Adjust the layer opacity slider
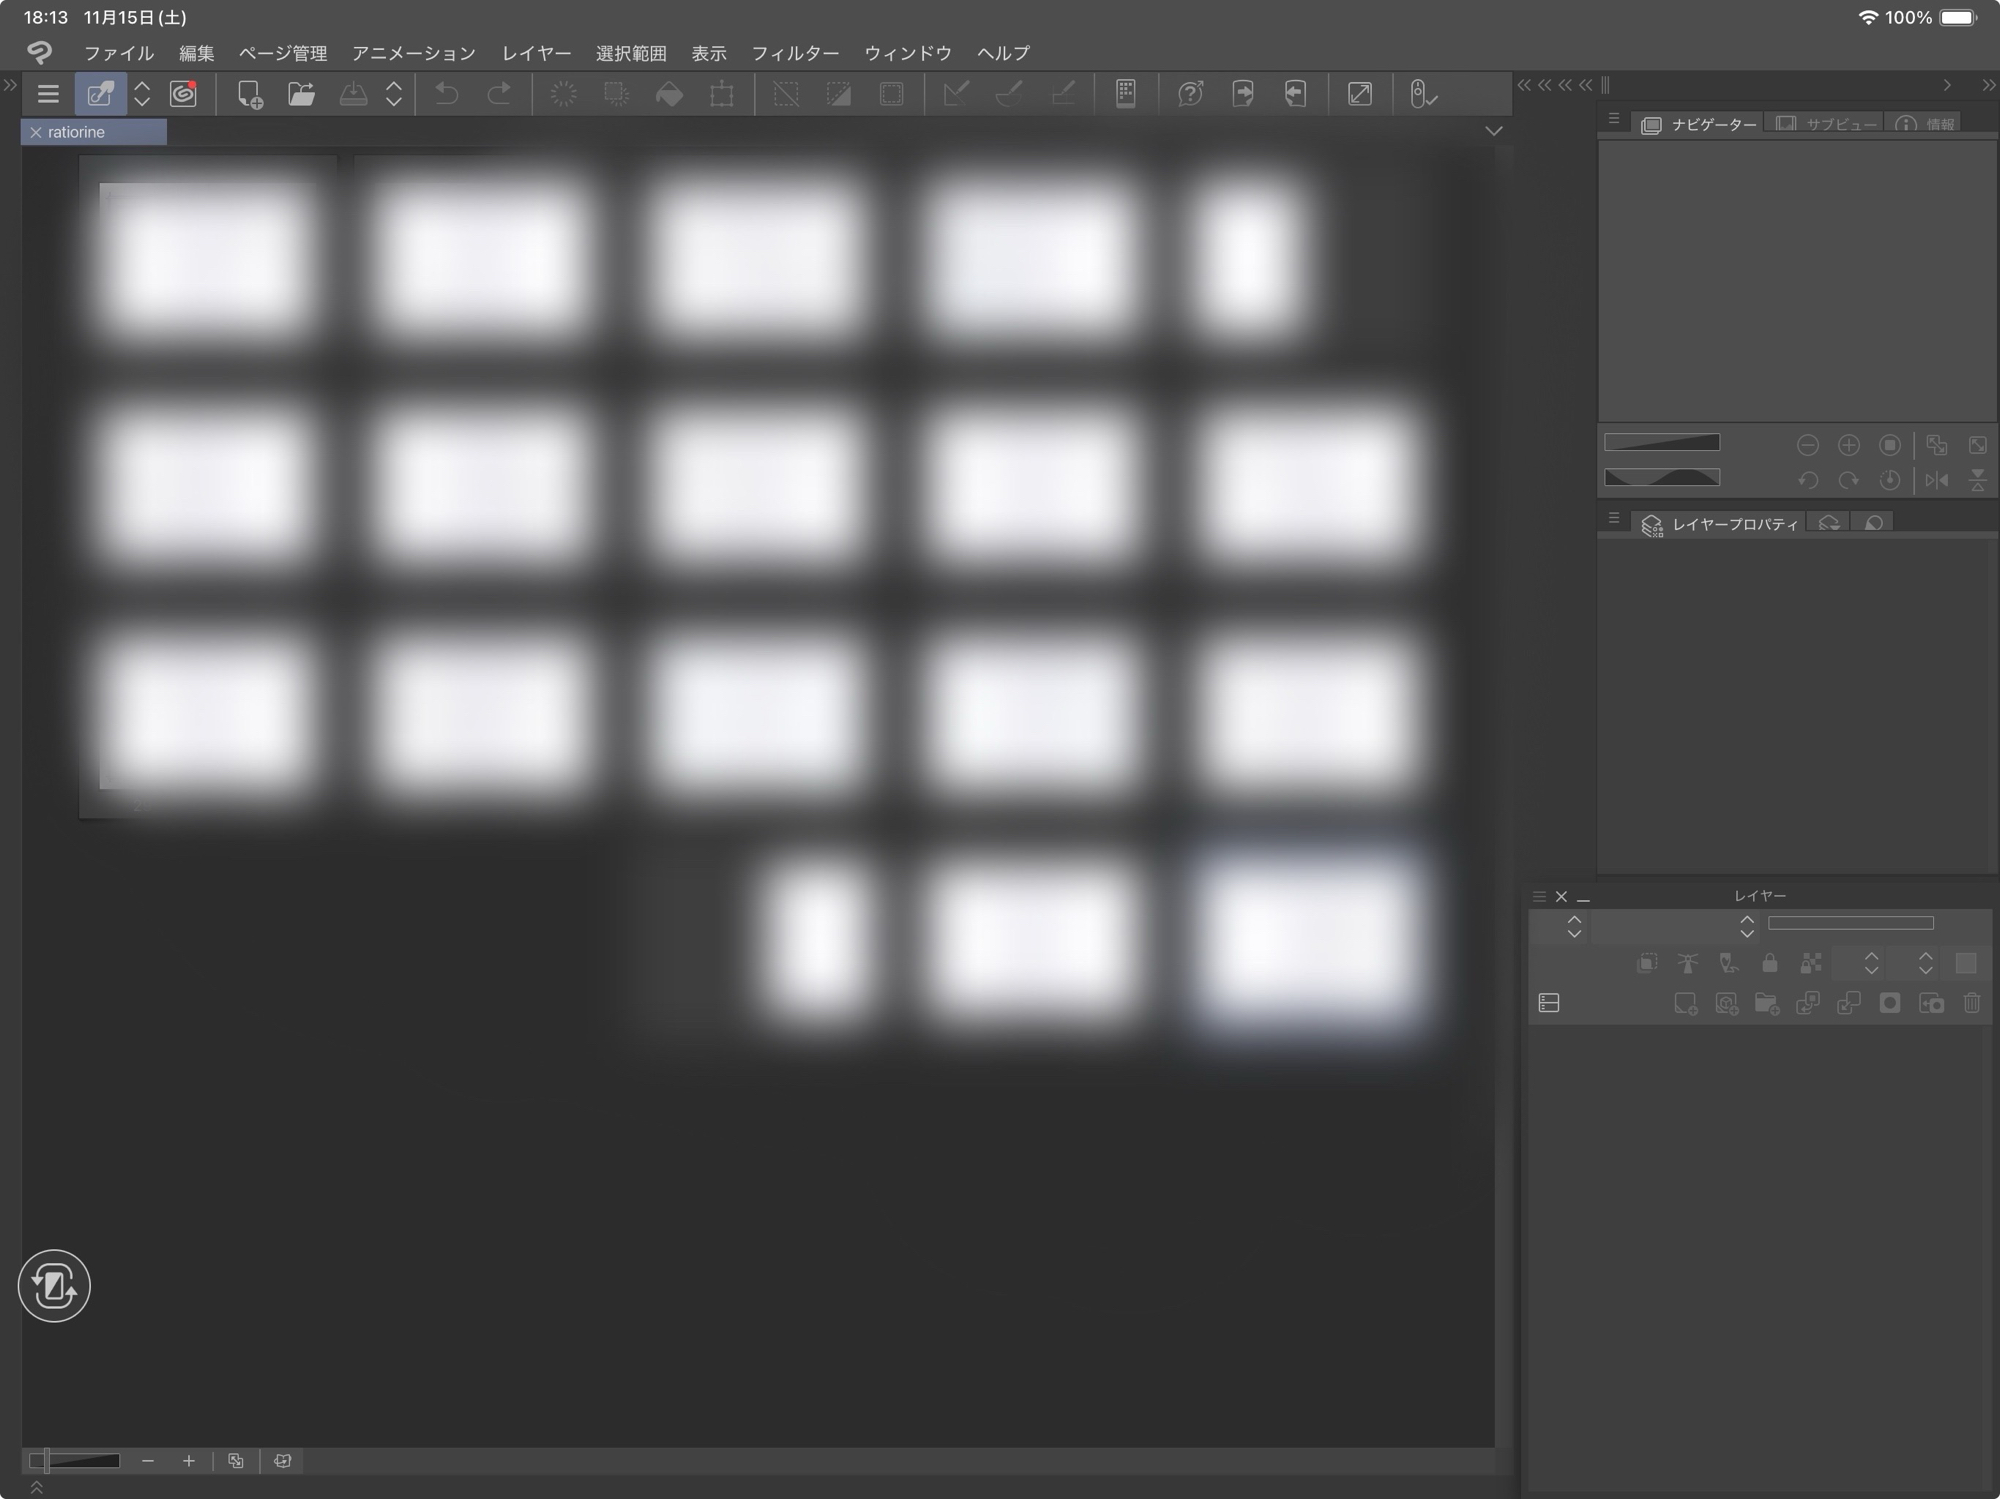Viewport: 2000px width, 1499px height. pos(1850,923)
